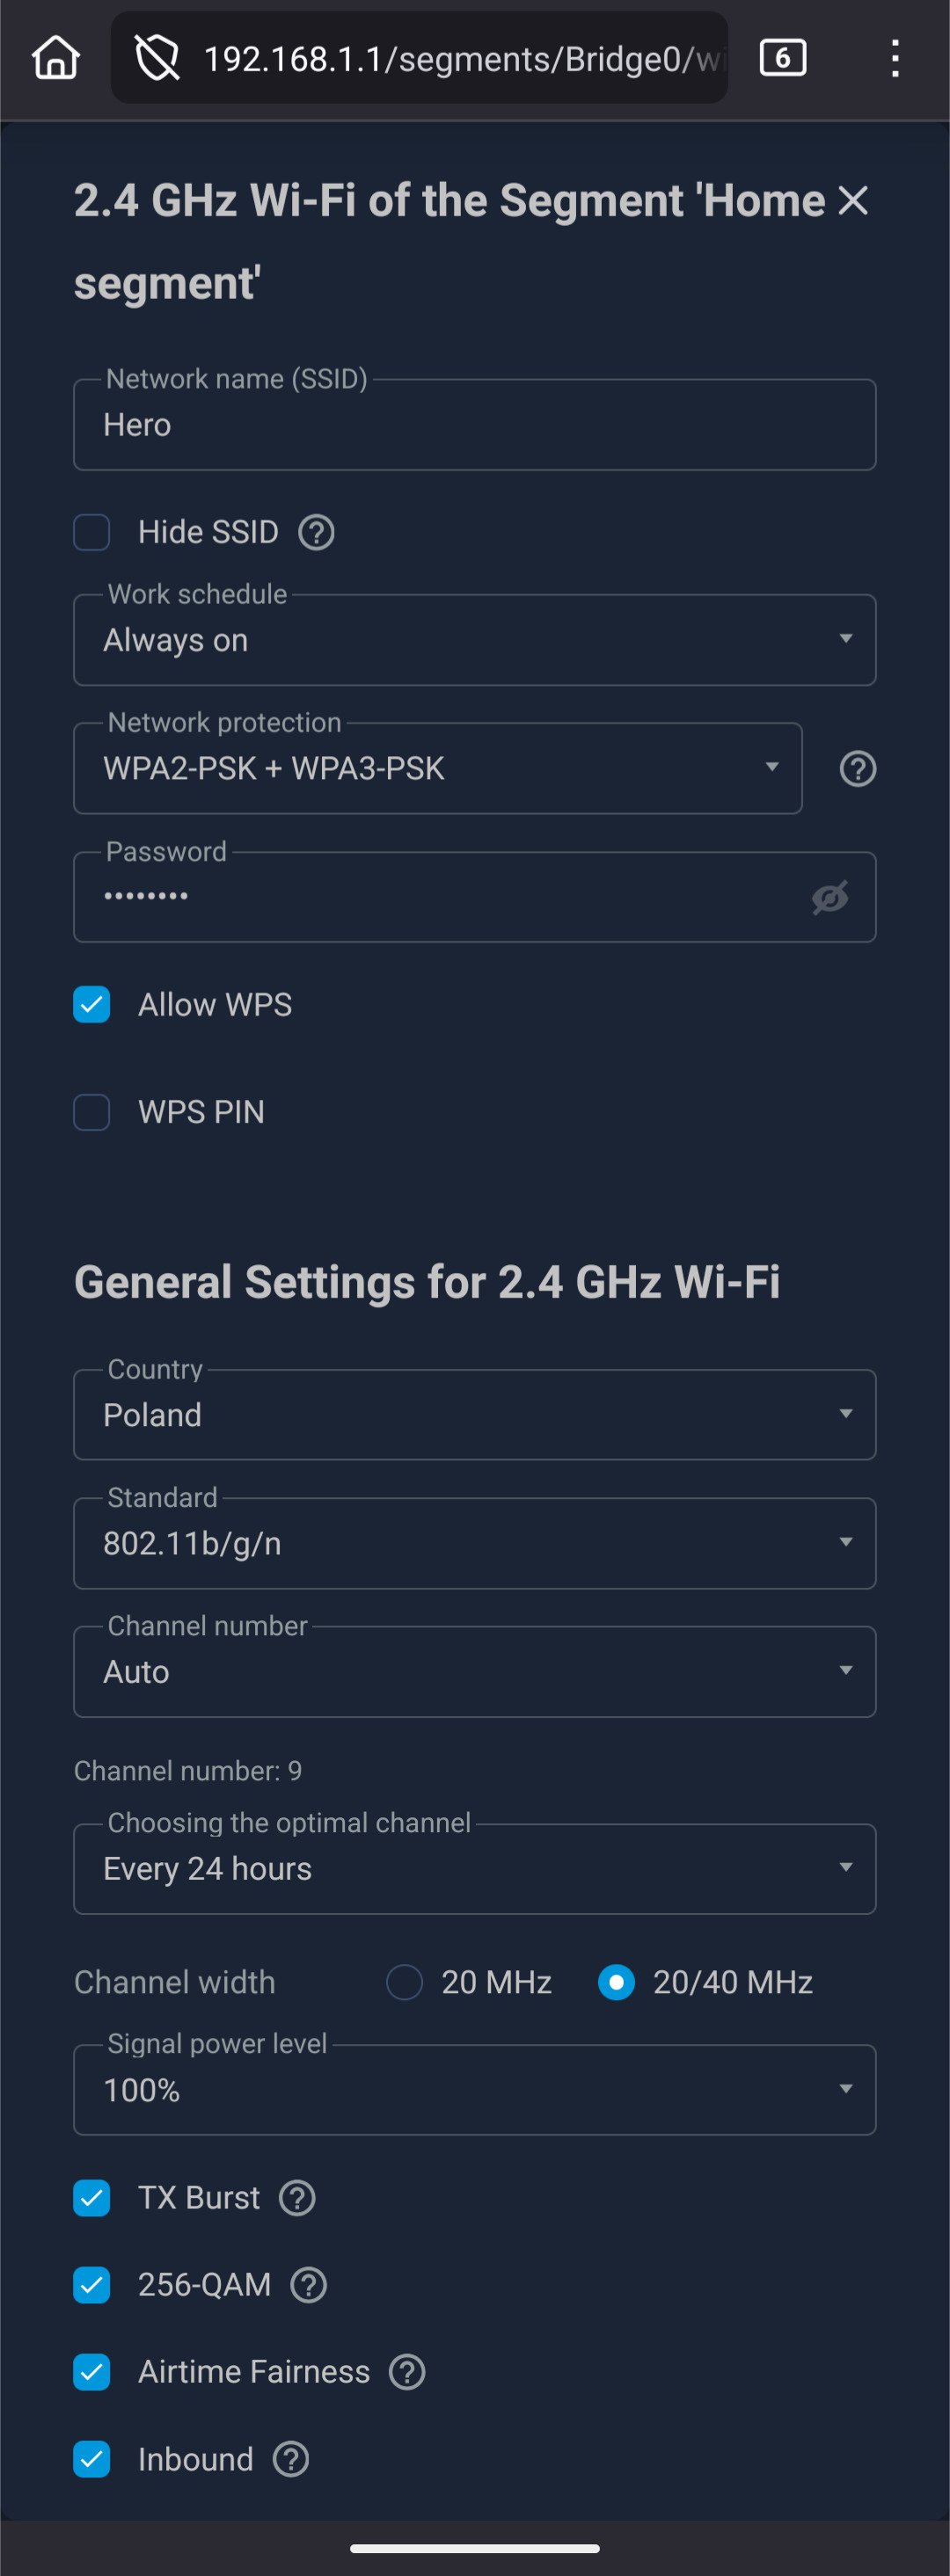Show the password with the eye icon
Viewport: 950px width, 2576px height.
tap(830, 897)
